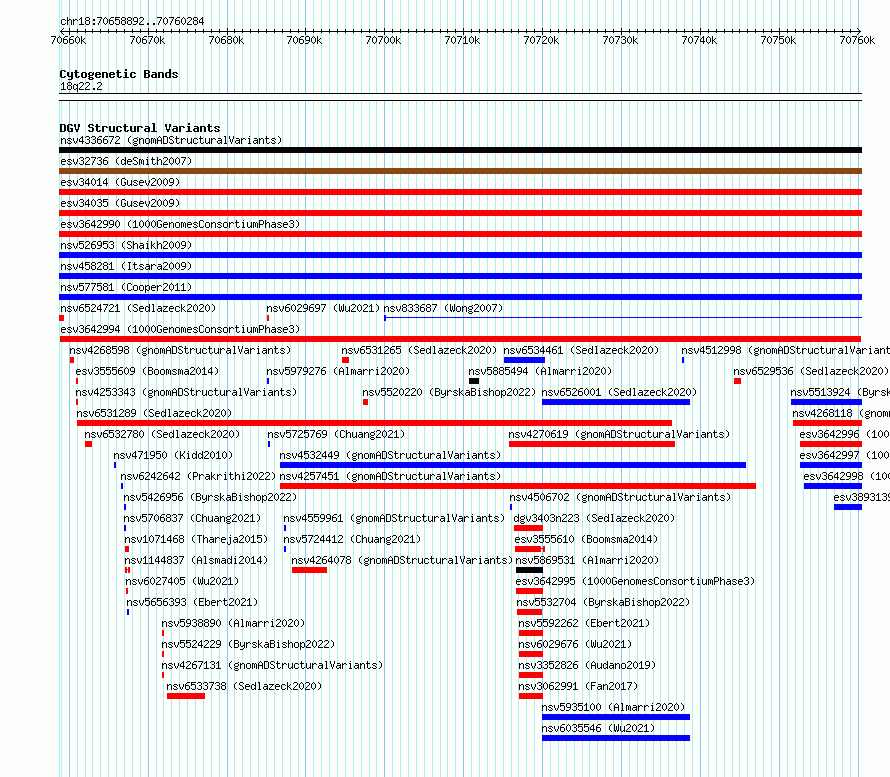Click nsv6531265 (Sedlazeck2020) label
The height and width of the screenshot is (777, 890).
click(419, 350)
